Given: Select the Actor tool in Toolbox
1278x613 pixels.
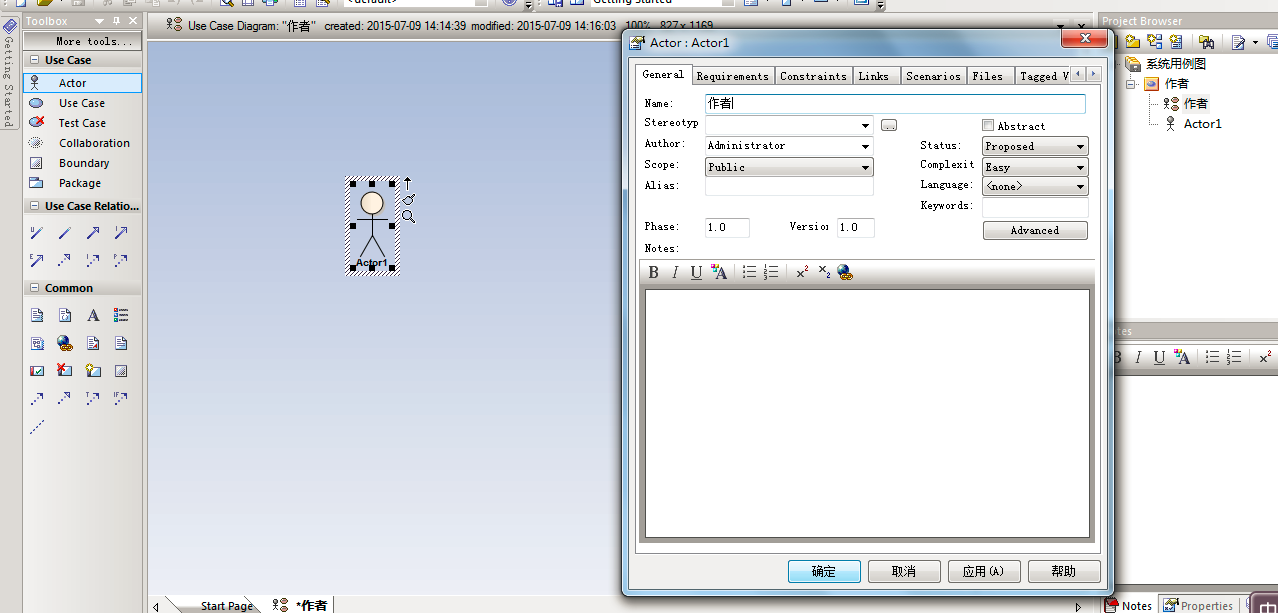Looking at the screenshot, I should pos(82,83).
